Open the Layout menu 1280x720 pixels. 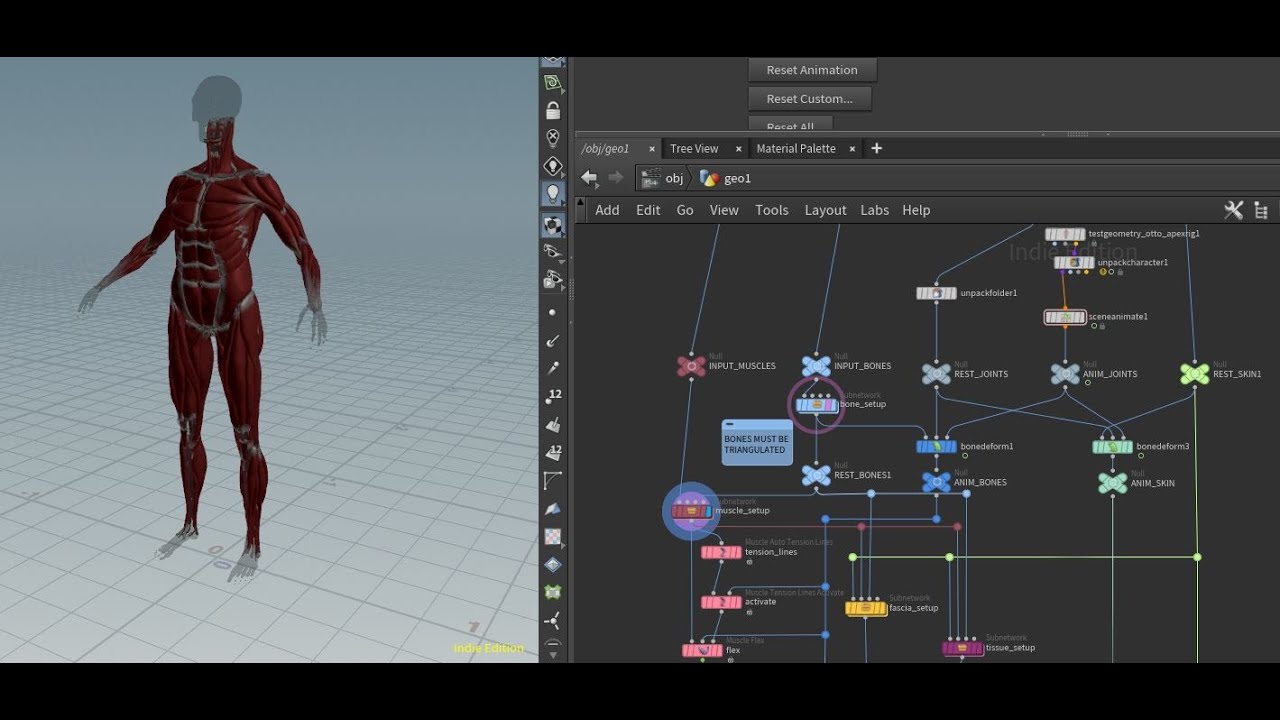825,210
